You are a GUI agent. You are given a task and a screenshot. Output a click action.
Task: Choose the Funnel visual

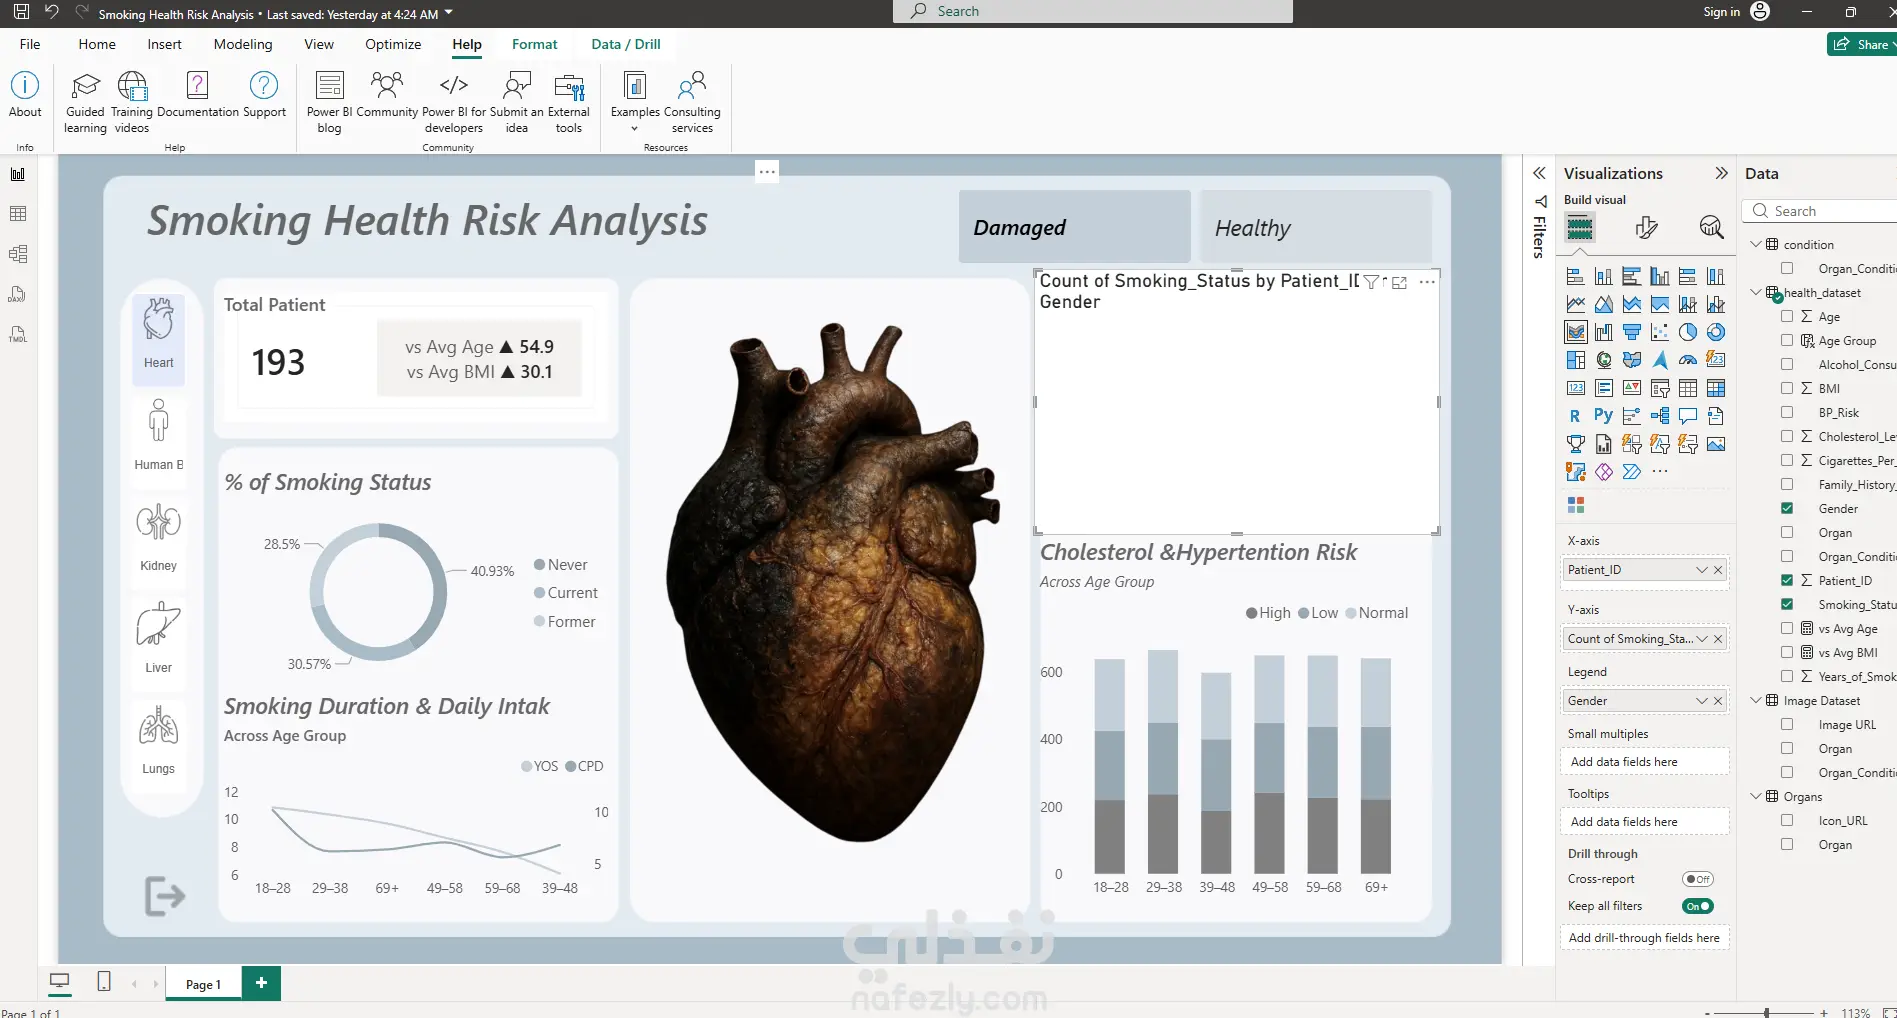tap(1632, 332)
